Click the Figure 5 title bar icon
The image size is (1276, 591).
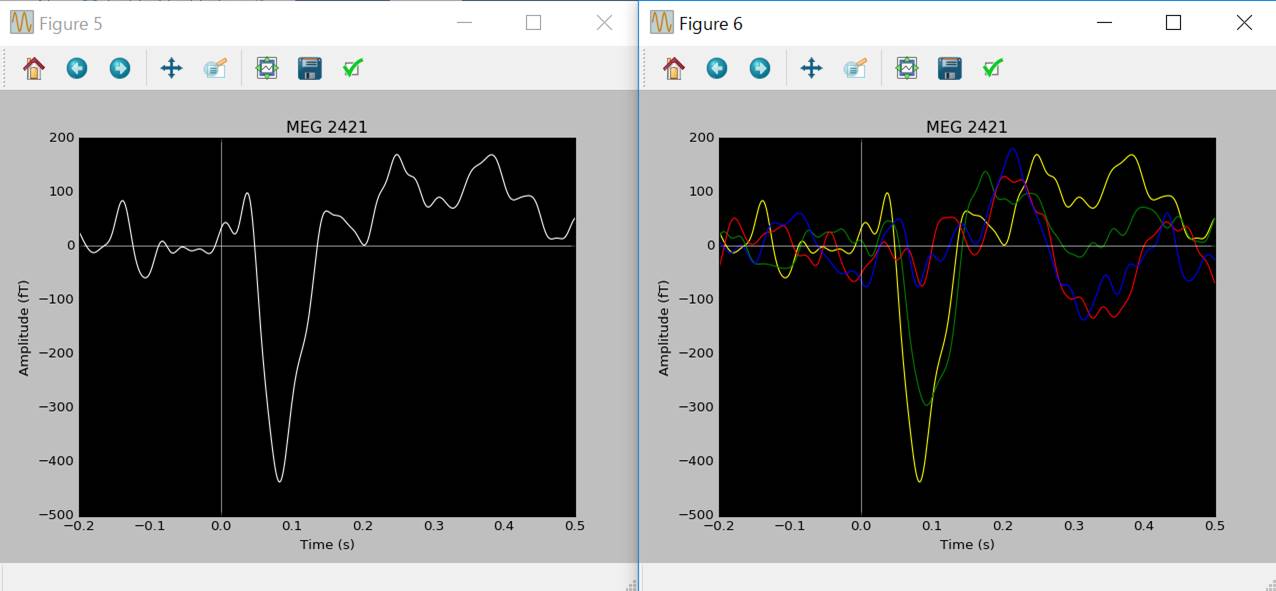pyautogui.click(x=21, y=23)
